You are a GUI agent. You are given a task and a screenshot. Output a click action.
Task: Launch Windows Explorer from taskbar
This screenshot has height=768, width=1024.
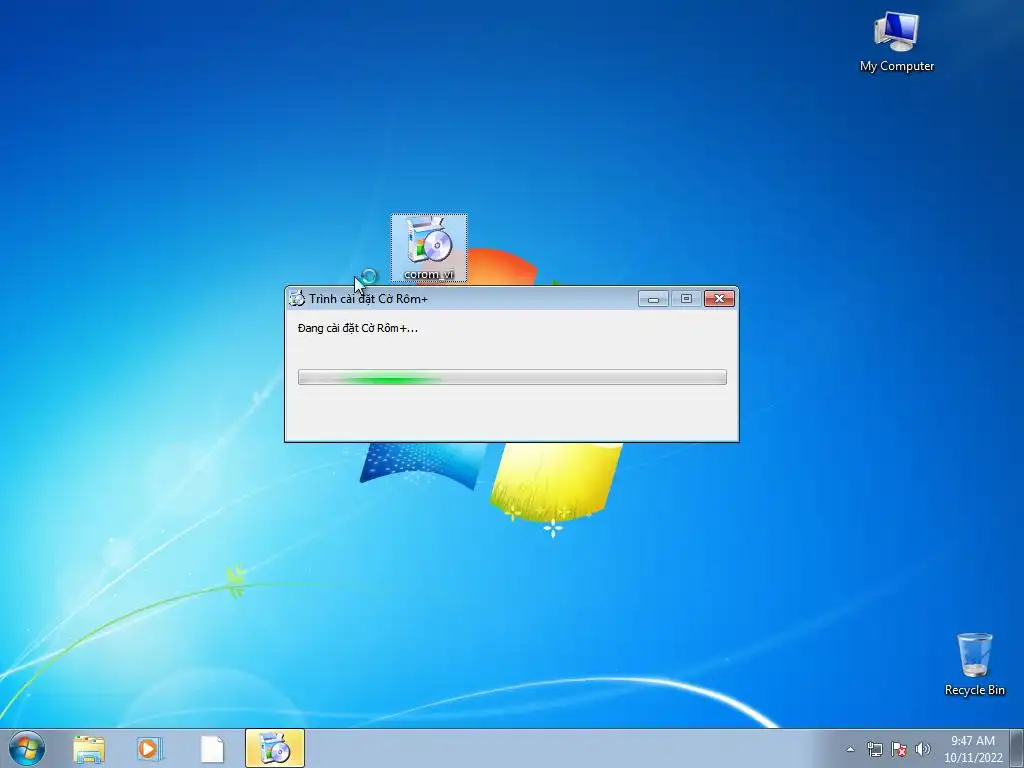(89, 749)
